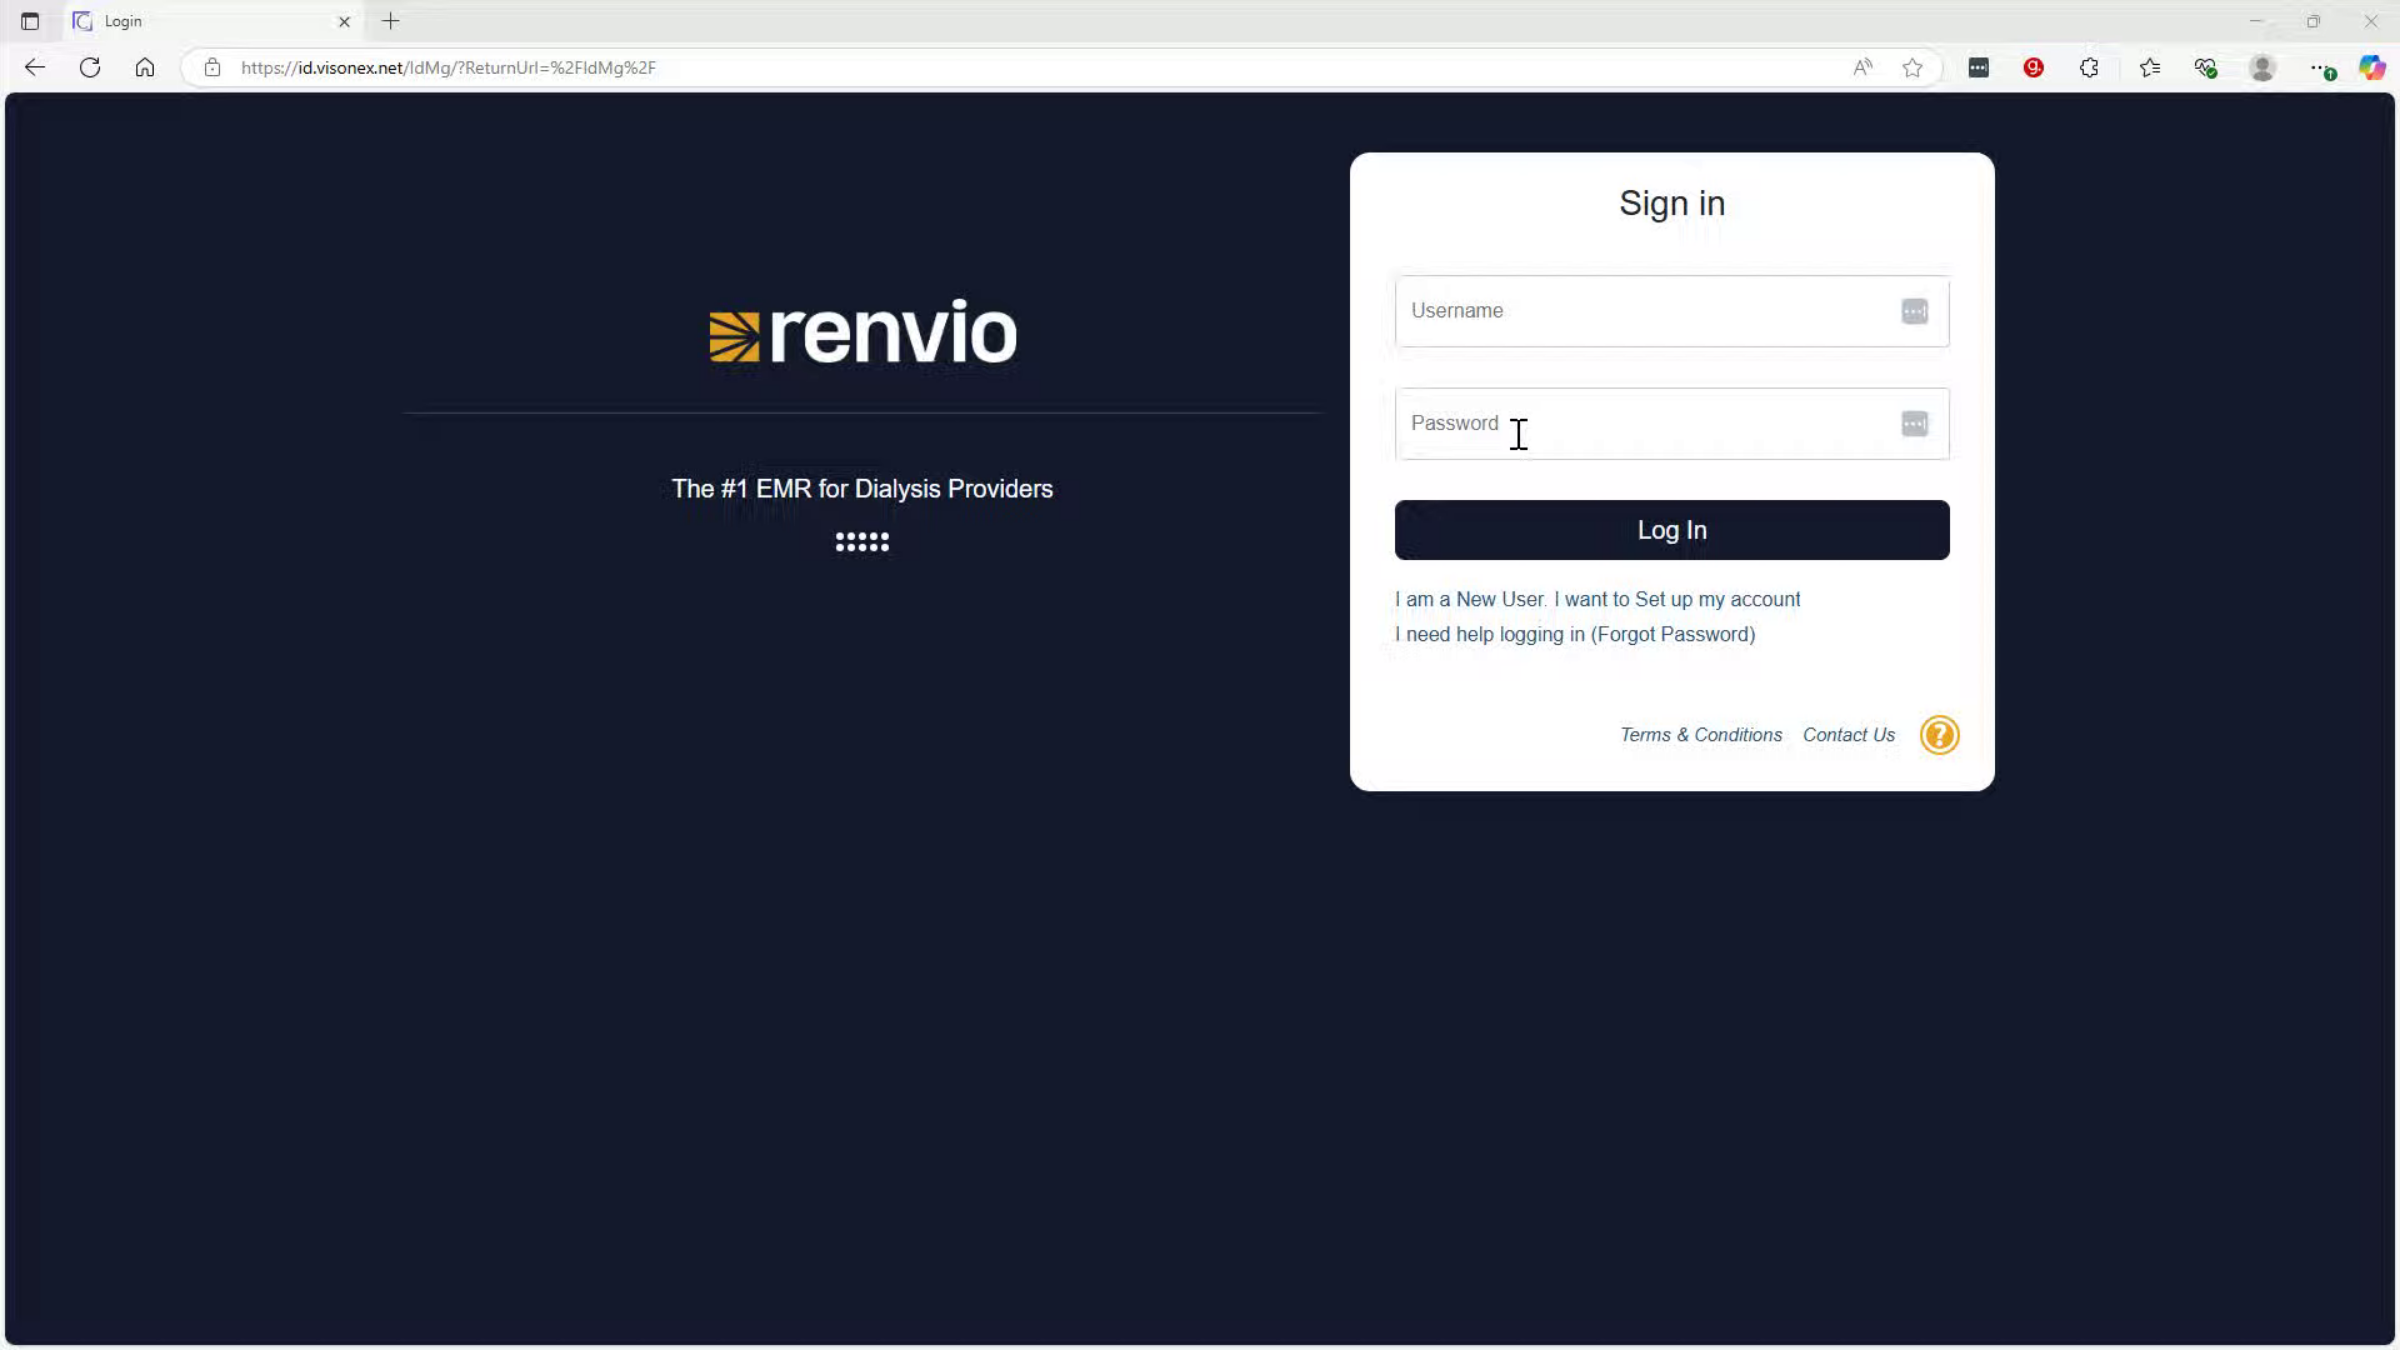Open tab actions menu icon
The height and width of the screenshot is (1350, 2400).
pos(30,21)
